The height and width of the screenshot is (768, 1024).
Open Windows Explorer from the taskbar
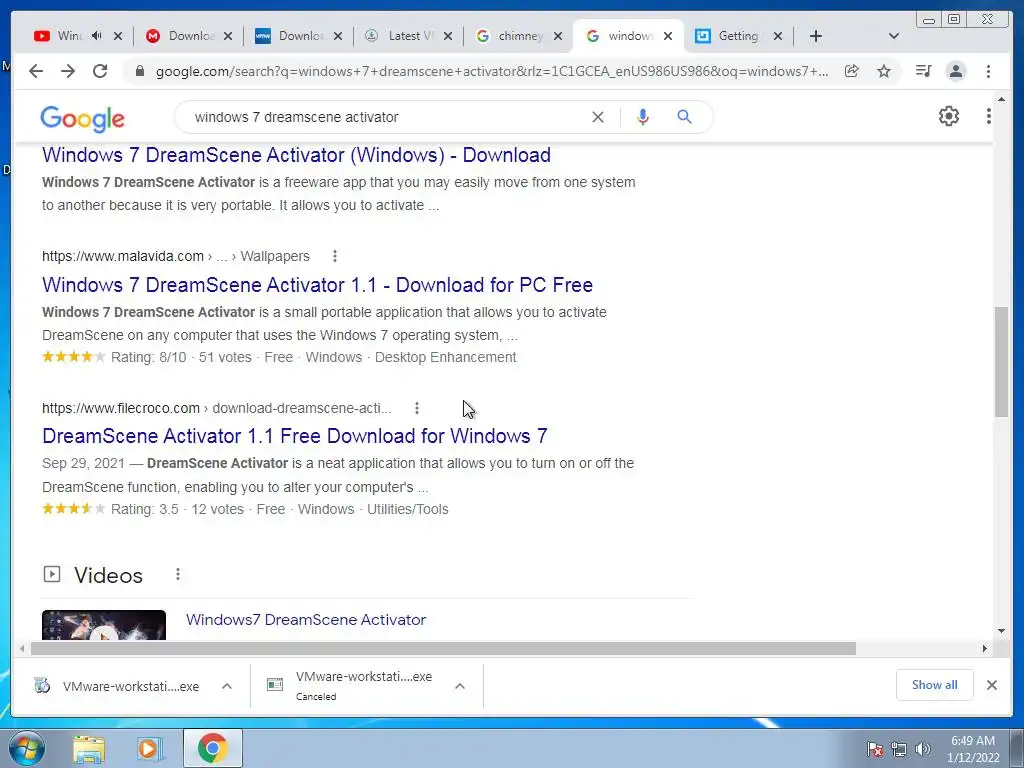89,748
